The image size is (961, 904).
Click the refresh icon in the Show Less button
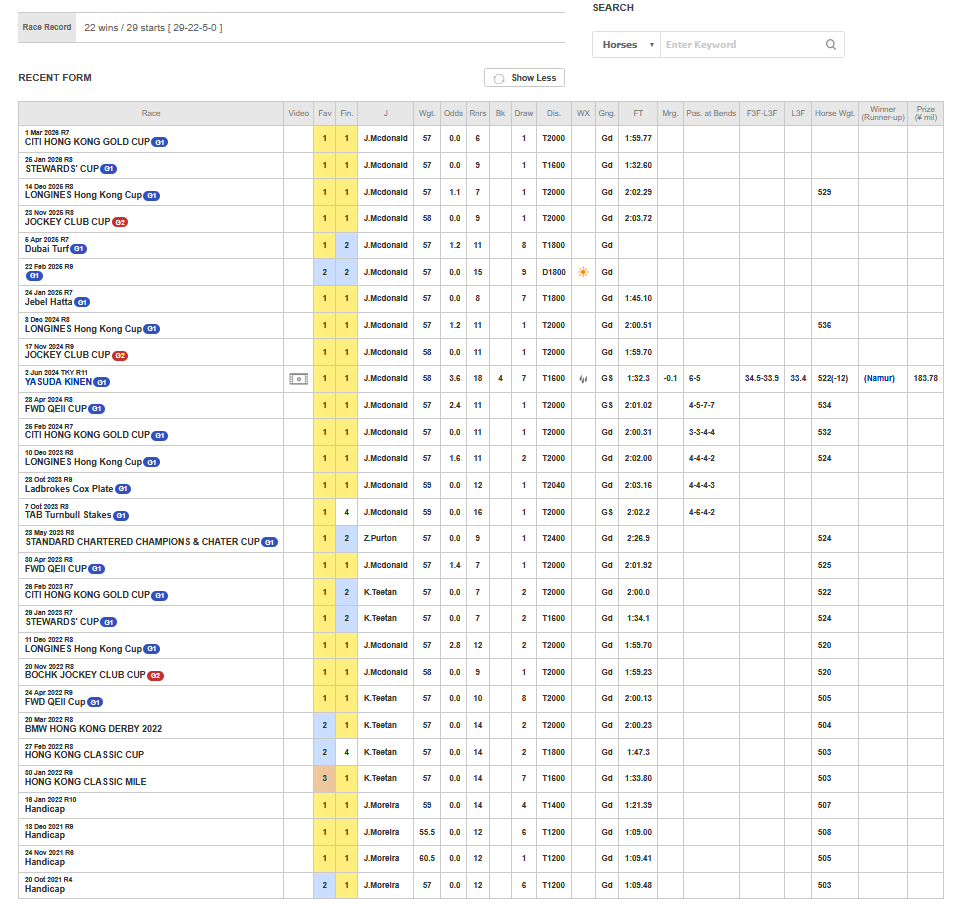click(499, 78)
